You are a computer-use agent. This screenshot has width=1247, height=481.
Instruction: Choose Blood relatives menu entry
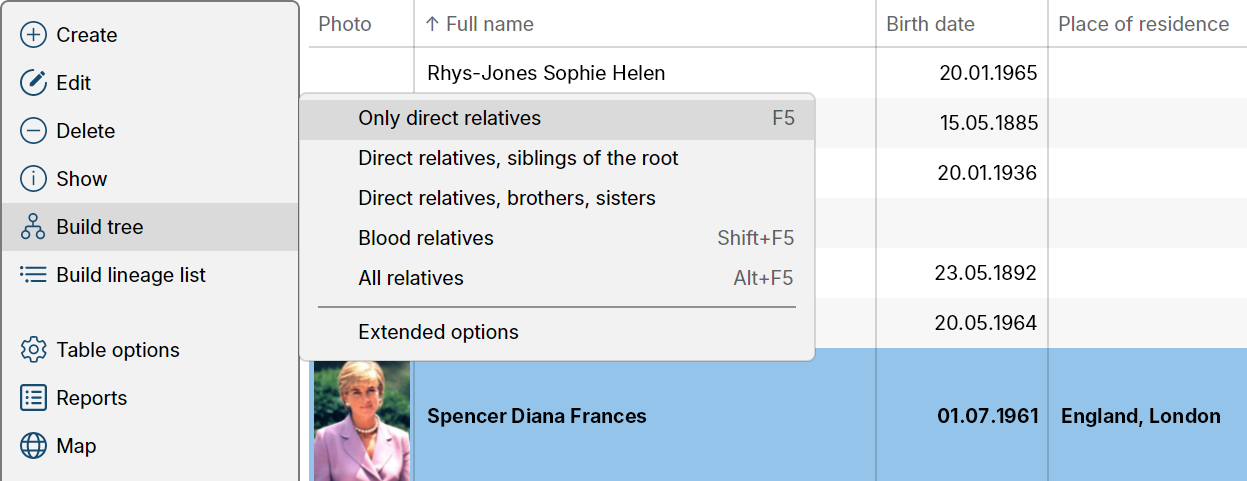coord(557,238)
